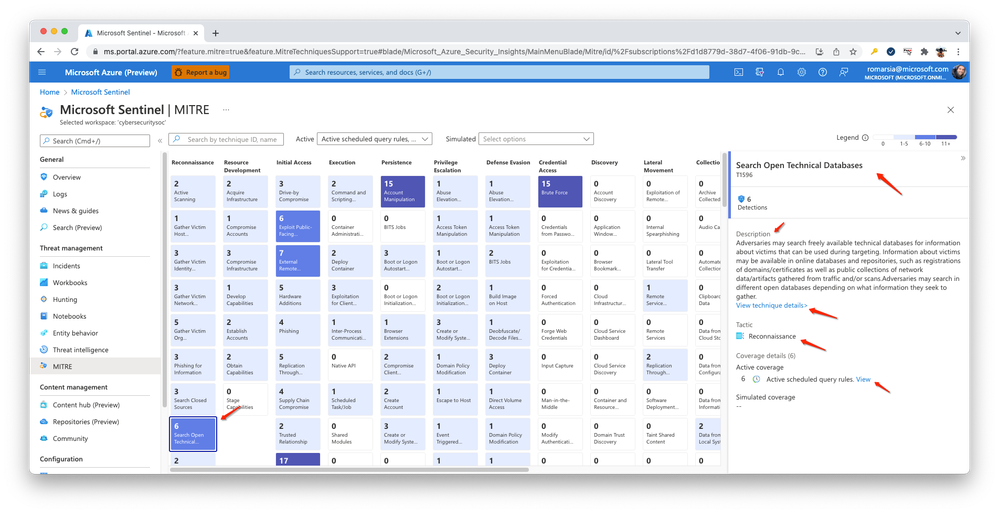Select the MITRE sidebar item
Viewport: 999px width, 513px height.
(x=95, y=366)
